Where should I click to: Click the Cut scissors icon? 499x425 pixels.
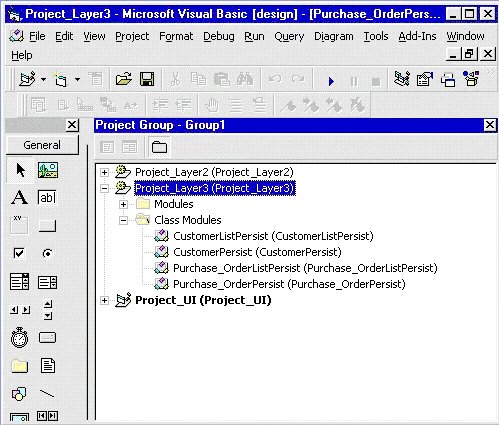175,80
